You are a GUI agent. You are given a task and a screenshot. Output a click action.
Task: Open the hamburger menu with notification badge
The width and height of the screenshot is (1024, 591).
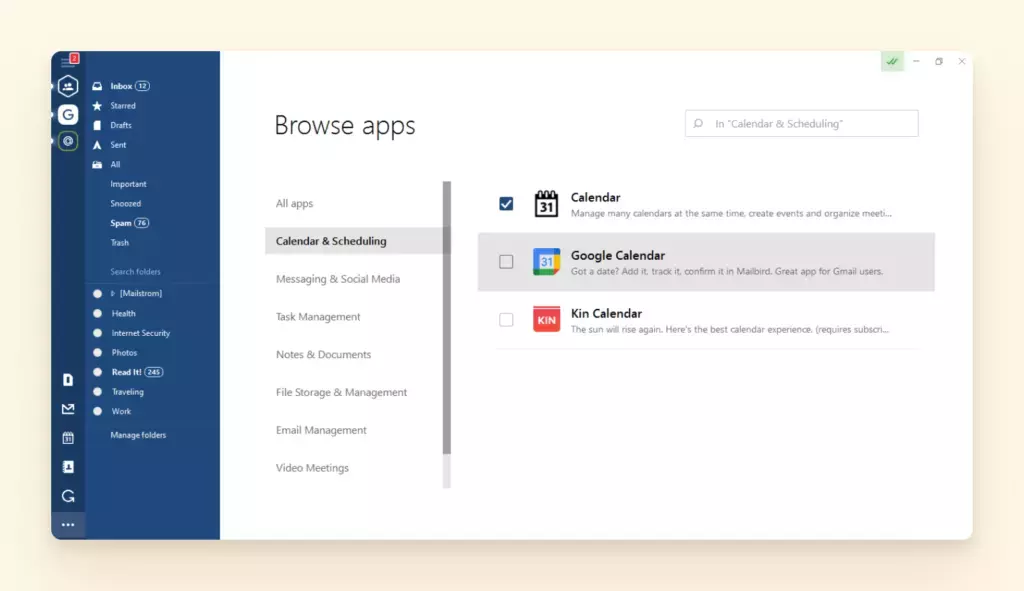pos(69,61)
